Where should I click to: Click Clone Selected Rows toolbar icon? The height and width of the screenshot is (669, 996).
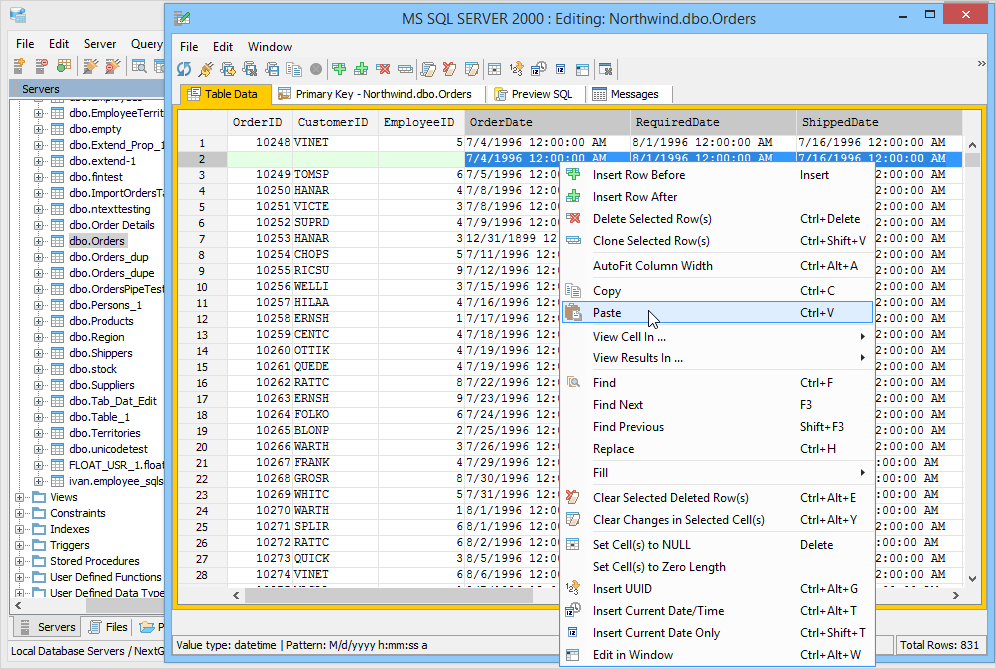click(405, 69)
